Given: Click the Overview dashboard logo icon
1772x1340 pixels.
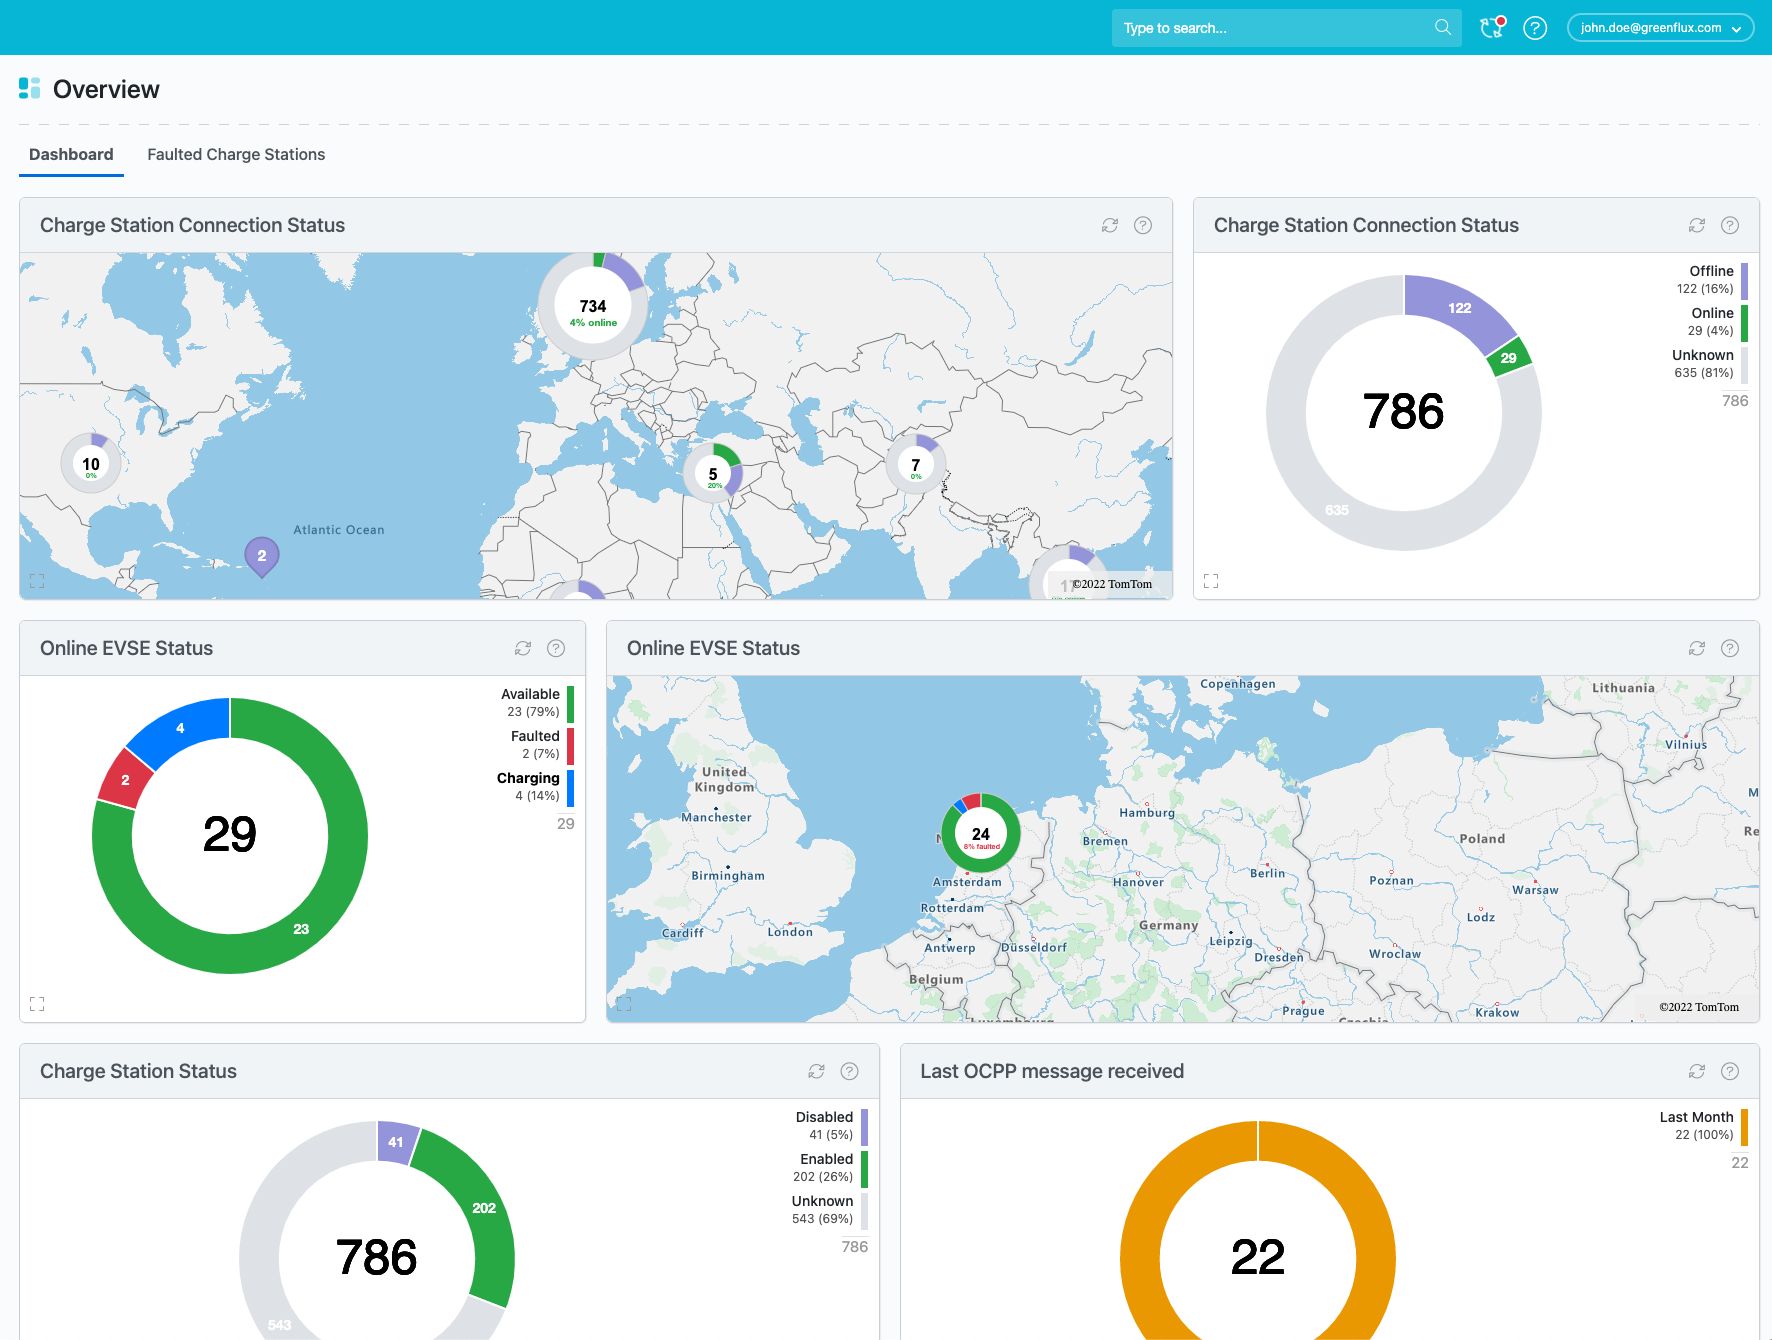Looking at the screenshot, I should point(30,89).
